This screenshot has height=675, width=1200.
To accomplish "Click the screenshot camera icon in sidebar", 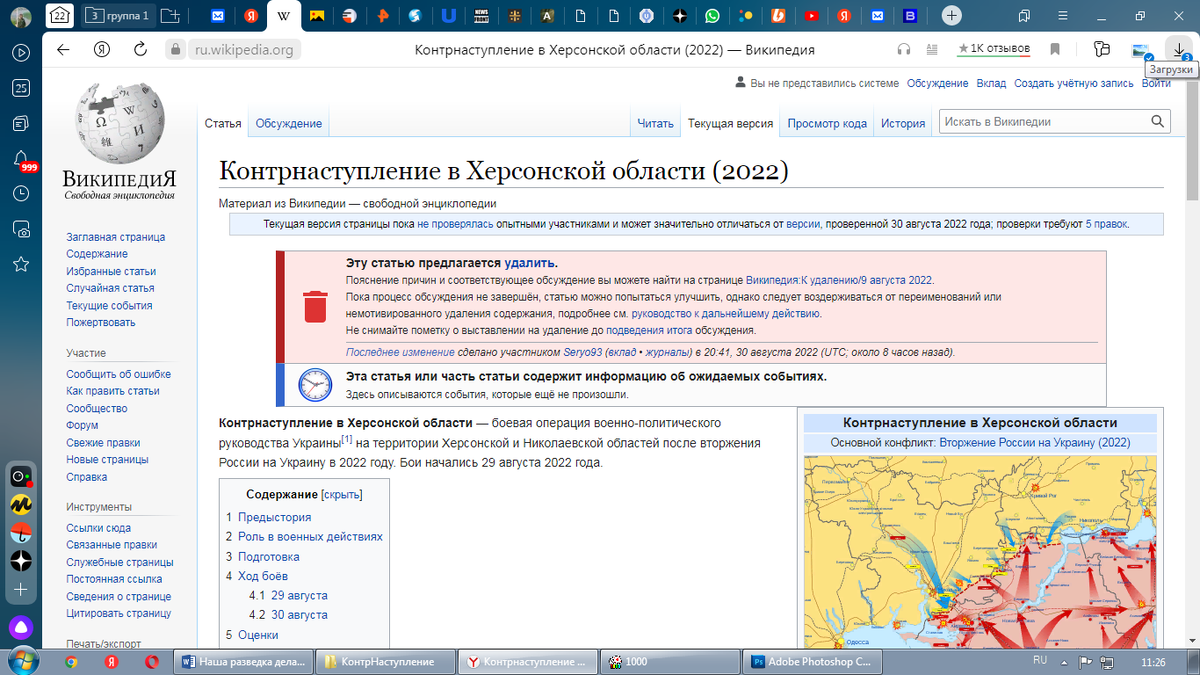I will 21,228.
